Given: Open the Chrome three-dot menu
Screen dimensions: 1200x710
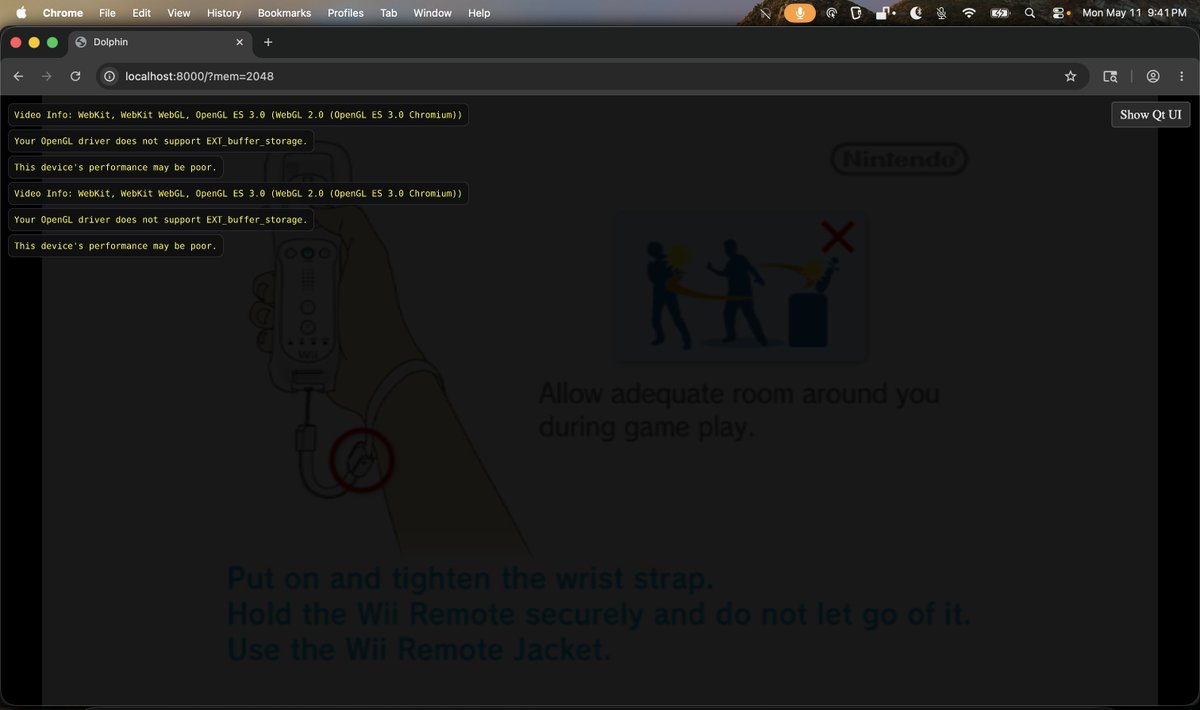Looking at the screenshot, I should (x=1181, y=76).
